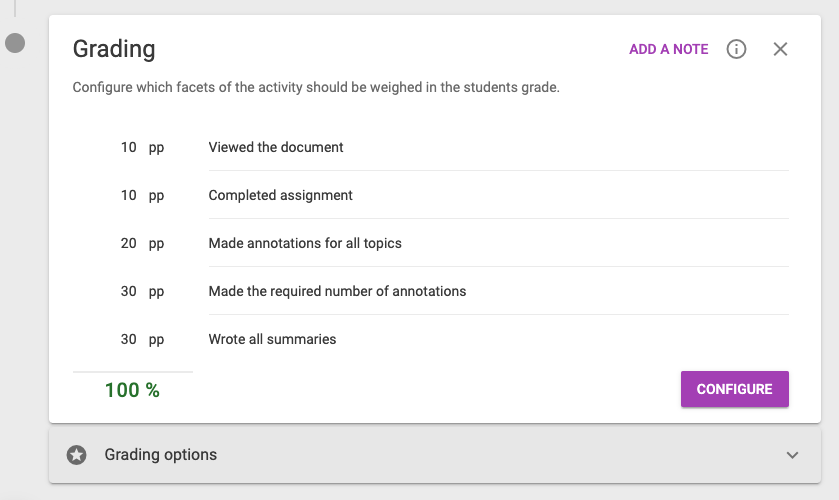Screen dimensions: 839x500
Task: Click the Add a Note link
Action: tap(668, 49)
